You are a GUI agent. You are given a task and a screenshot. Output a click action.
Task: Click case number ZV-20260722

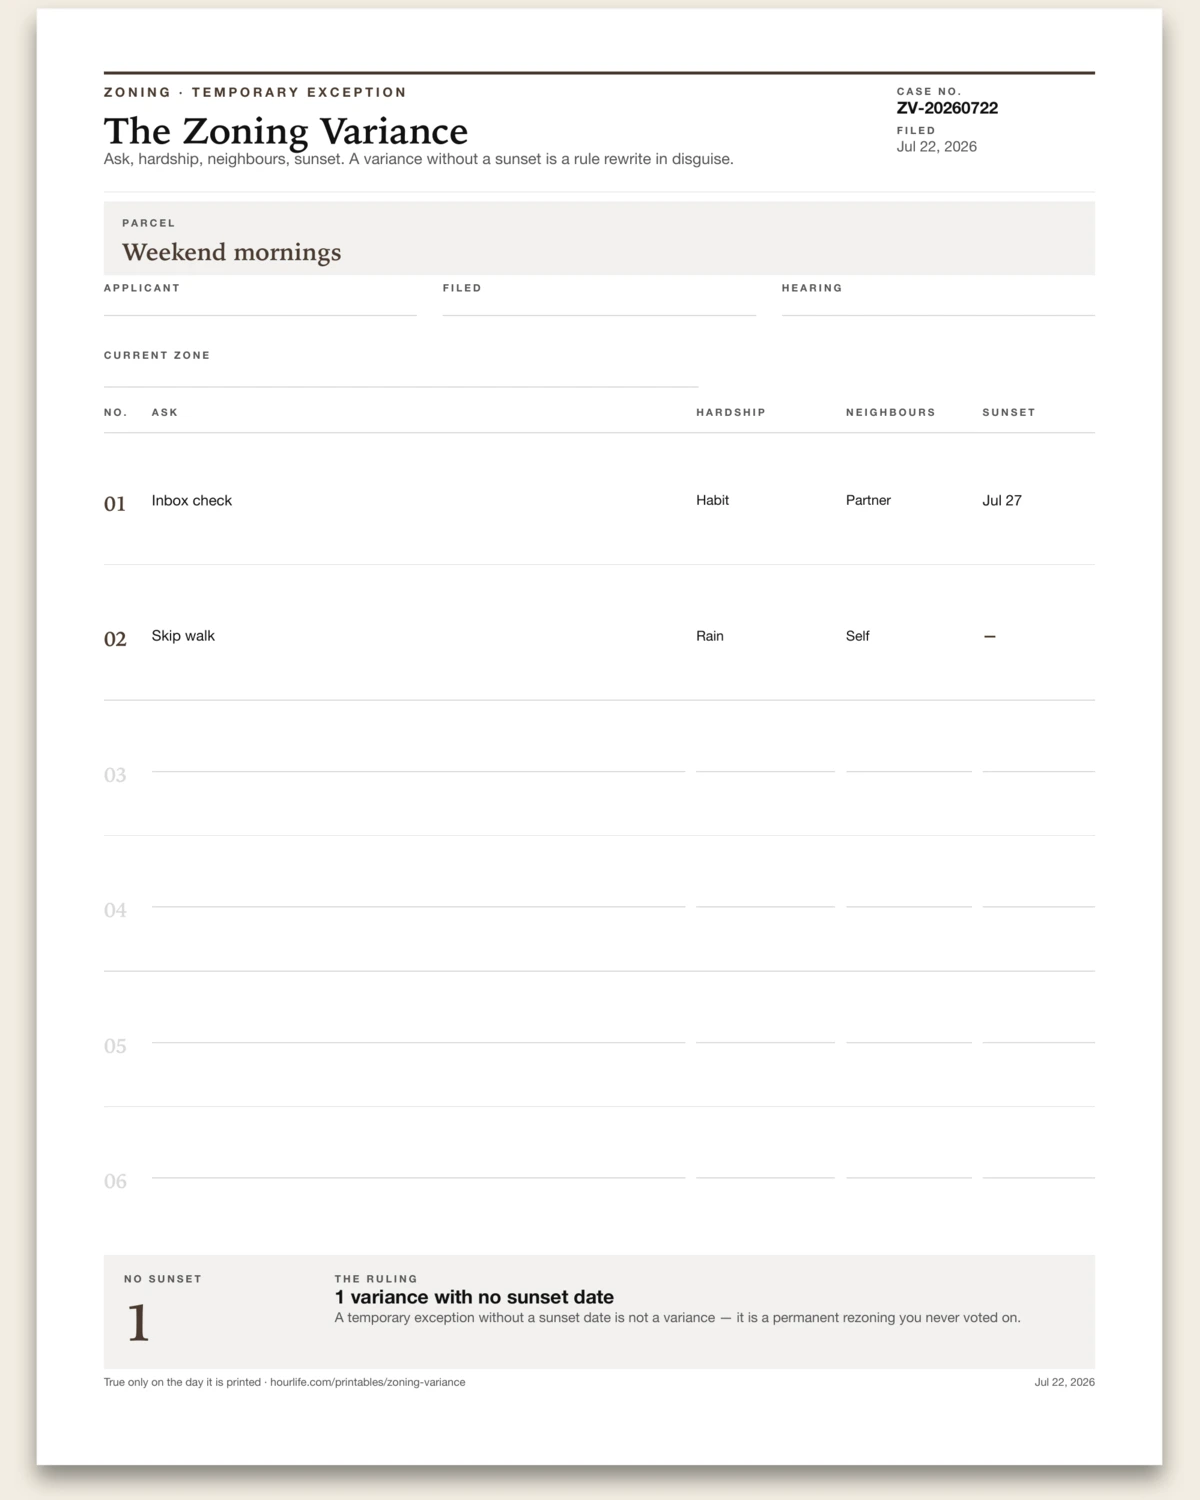tap(947, 108)
